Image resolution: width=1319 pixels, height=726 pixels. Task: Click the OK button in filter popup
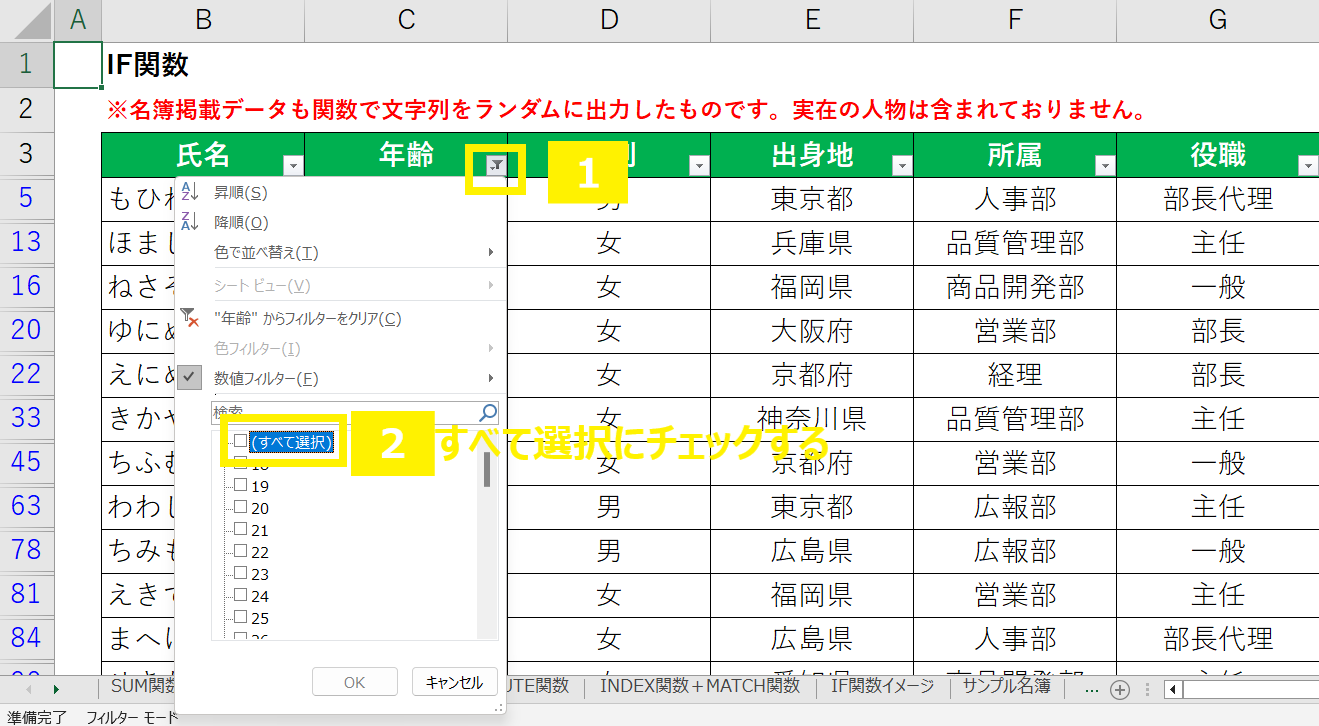[x=355, y=682]
